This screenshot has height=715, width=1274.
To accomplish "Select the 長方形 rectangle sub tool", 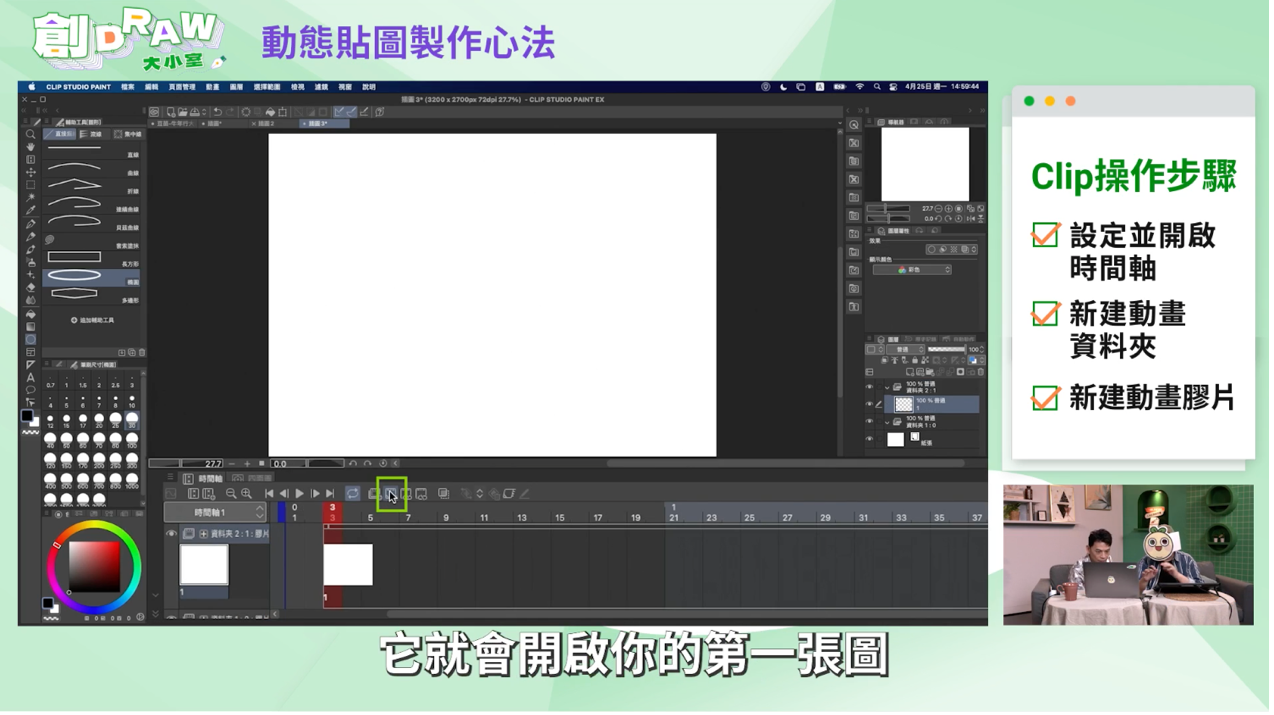I will tap(91, 259).
